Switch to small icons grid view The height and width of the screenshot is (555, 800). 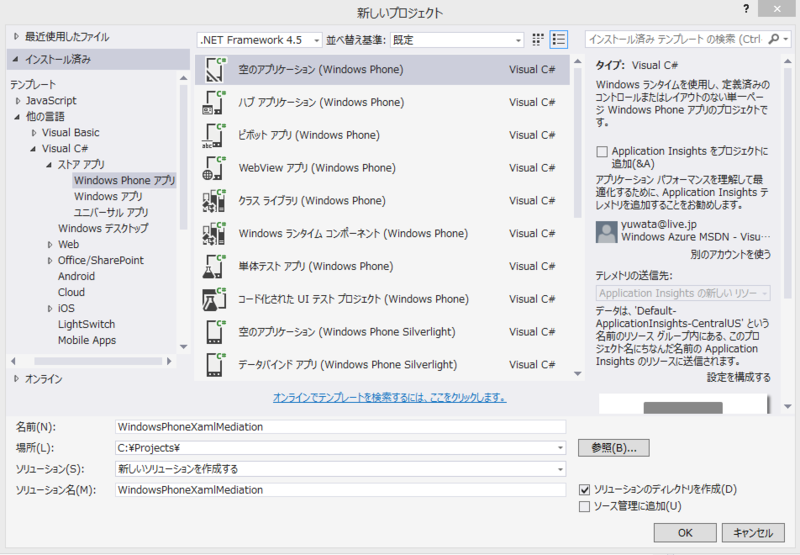pyautogui.click(x=538, y=40)
